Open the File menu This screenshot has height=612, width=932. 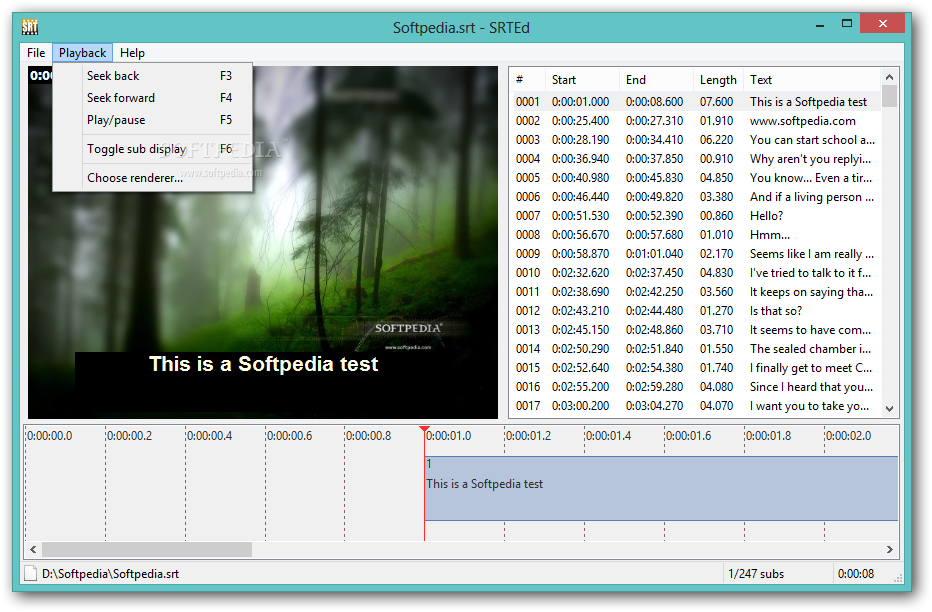coord(36,53)
